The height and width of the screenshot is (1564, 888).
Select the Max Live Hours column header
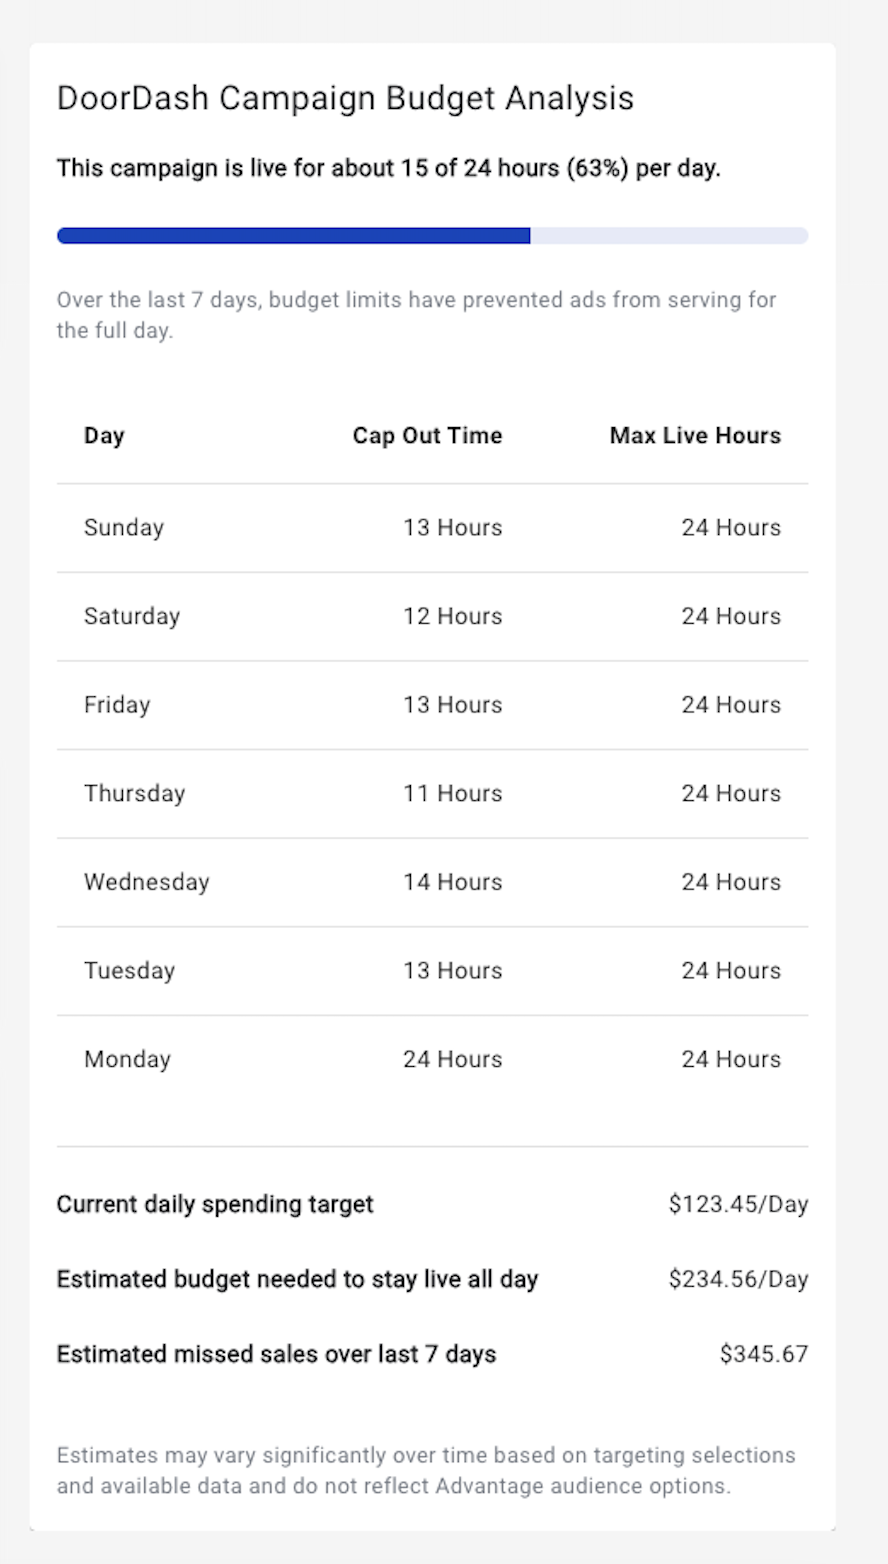[x=695, y=435]
